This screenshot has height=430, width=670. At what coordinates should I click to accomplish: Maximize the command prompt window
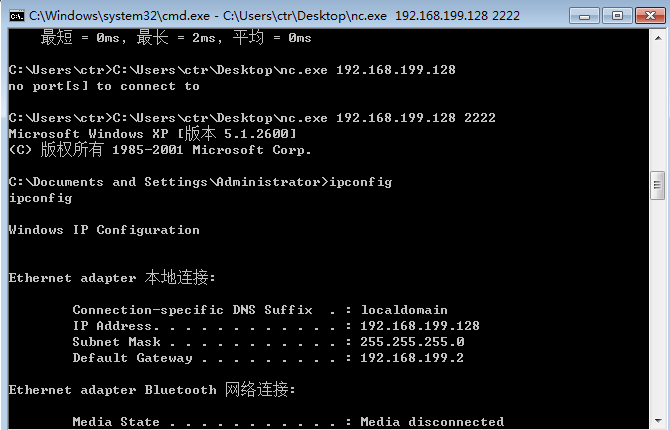pos(617,16)
